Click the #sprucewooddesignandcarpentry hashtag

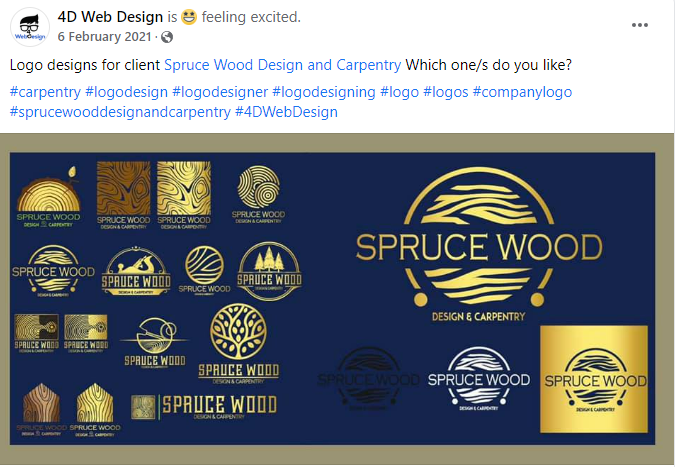120,112
